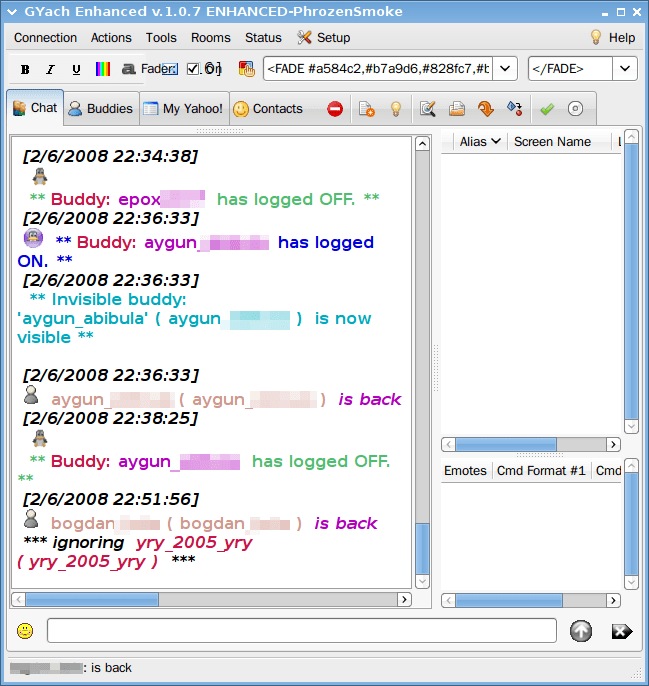
Task: Click the chat log horizontal scrollbar thumb
Action: (92, 599)
